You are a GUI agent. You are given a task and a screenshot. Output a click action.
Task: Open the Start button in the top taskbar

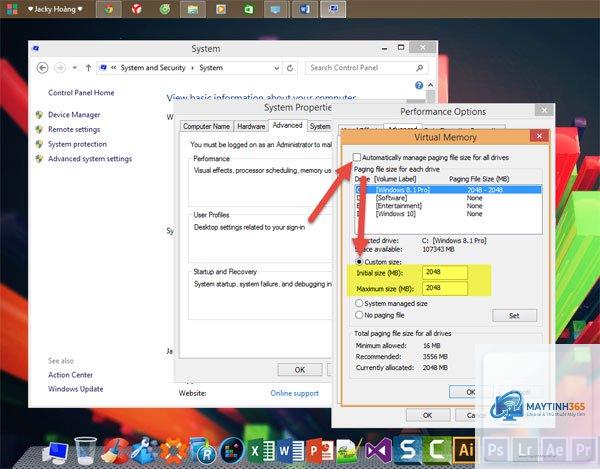tap(12, 9)
